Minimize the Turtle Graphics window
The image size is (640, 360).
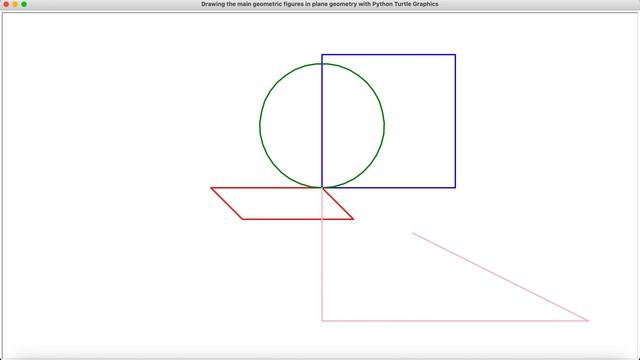point(15,4)
